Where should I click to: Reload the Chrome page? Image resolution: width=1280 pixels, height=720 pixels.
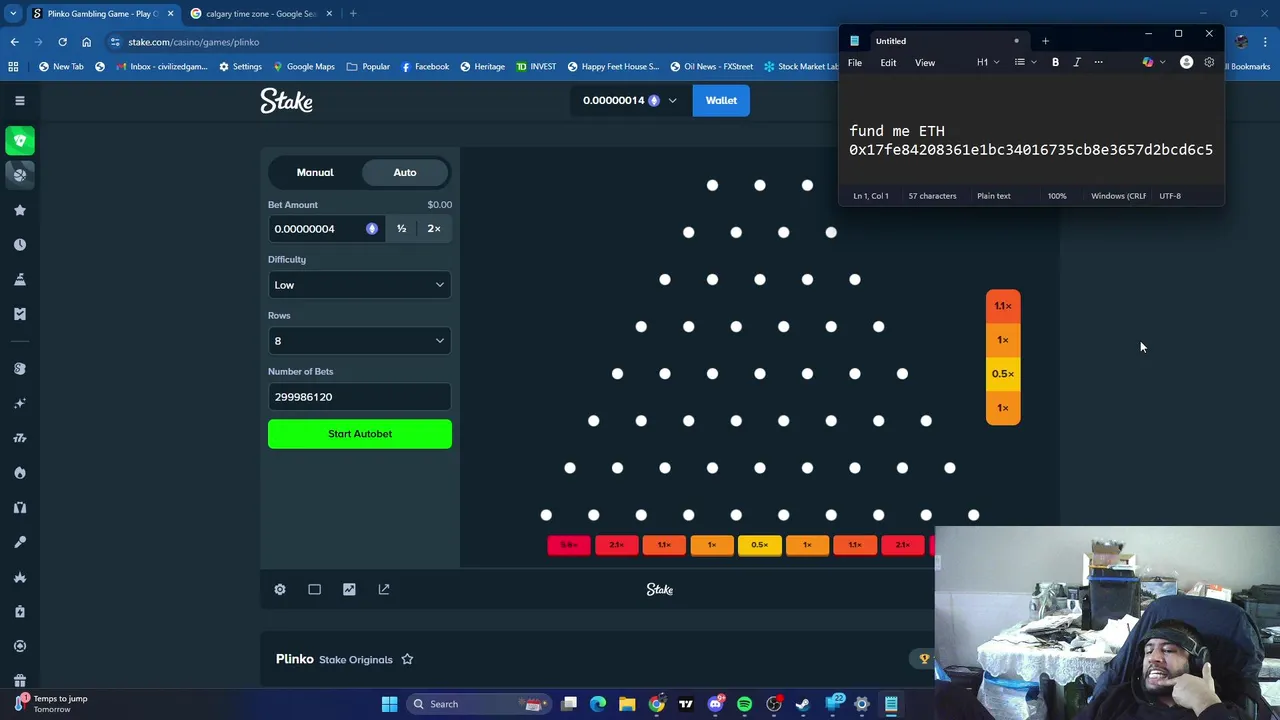coord(62,42)
